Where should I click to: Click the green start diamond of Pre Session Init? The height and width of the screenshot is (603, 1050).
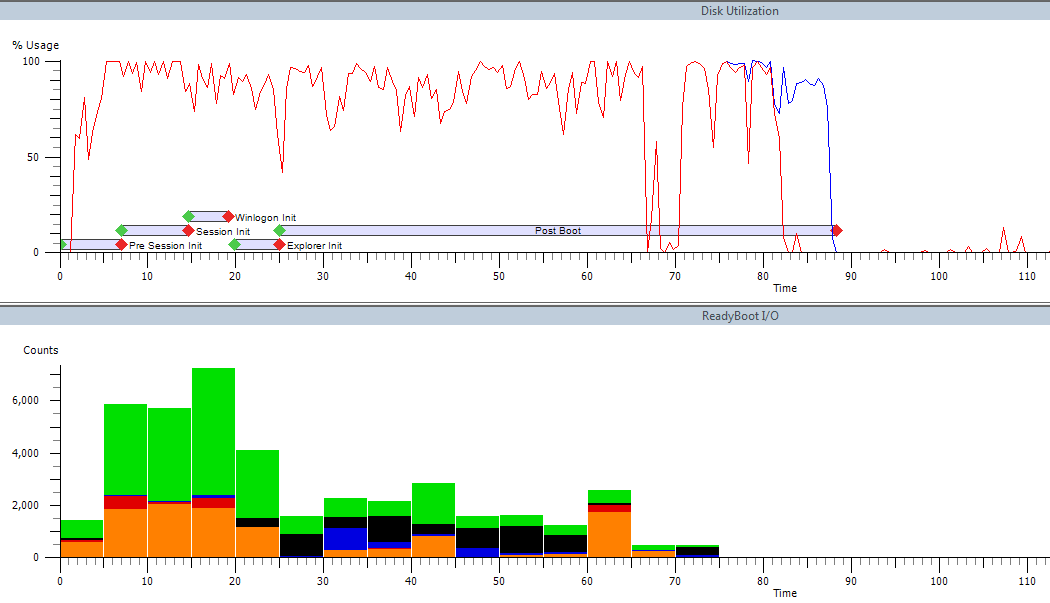[x=62, y=245]
